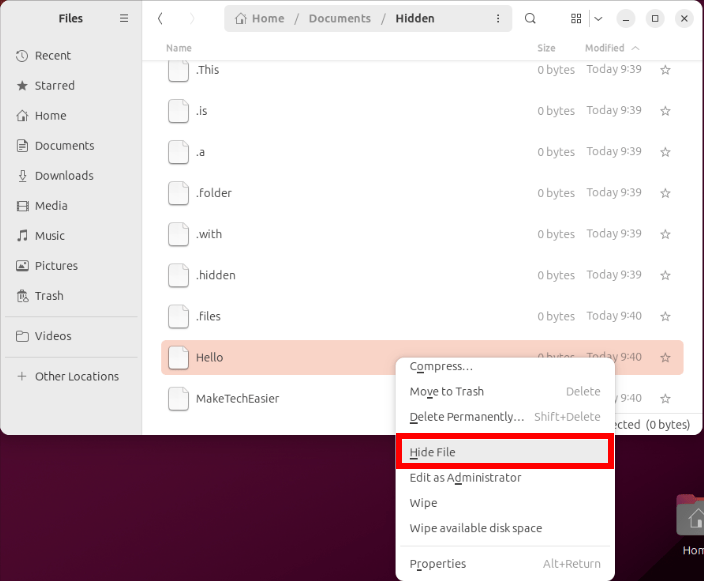Choose Move to Trash menu item

coord(505,392)
